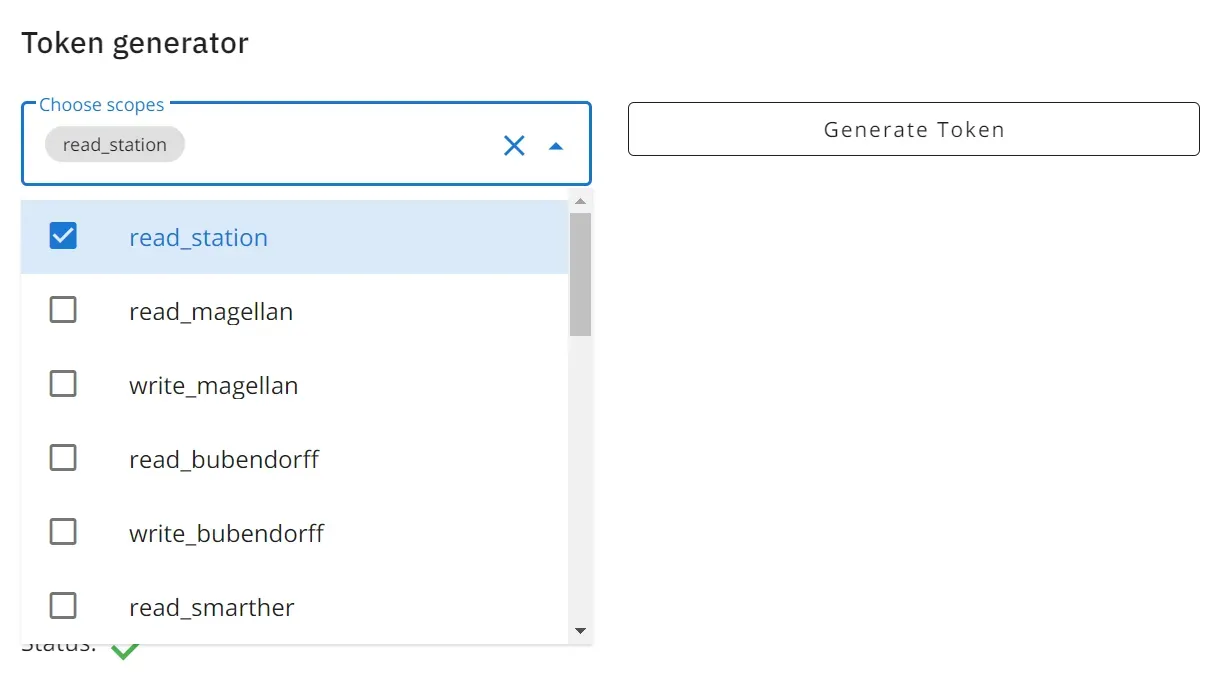Clear all selected scopes with the X icon

pos(514,145)
